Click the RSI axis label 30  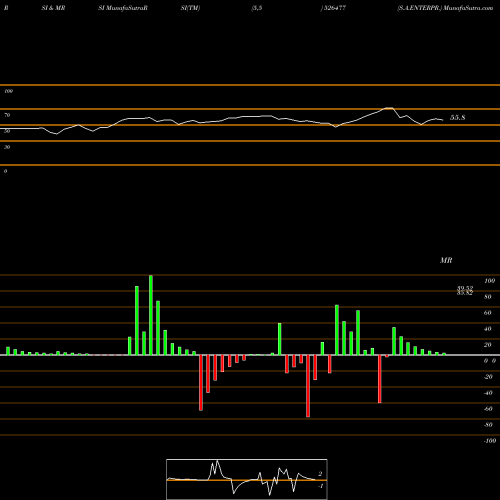7,147
